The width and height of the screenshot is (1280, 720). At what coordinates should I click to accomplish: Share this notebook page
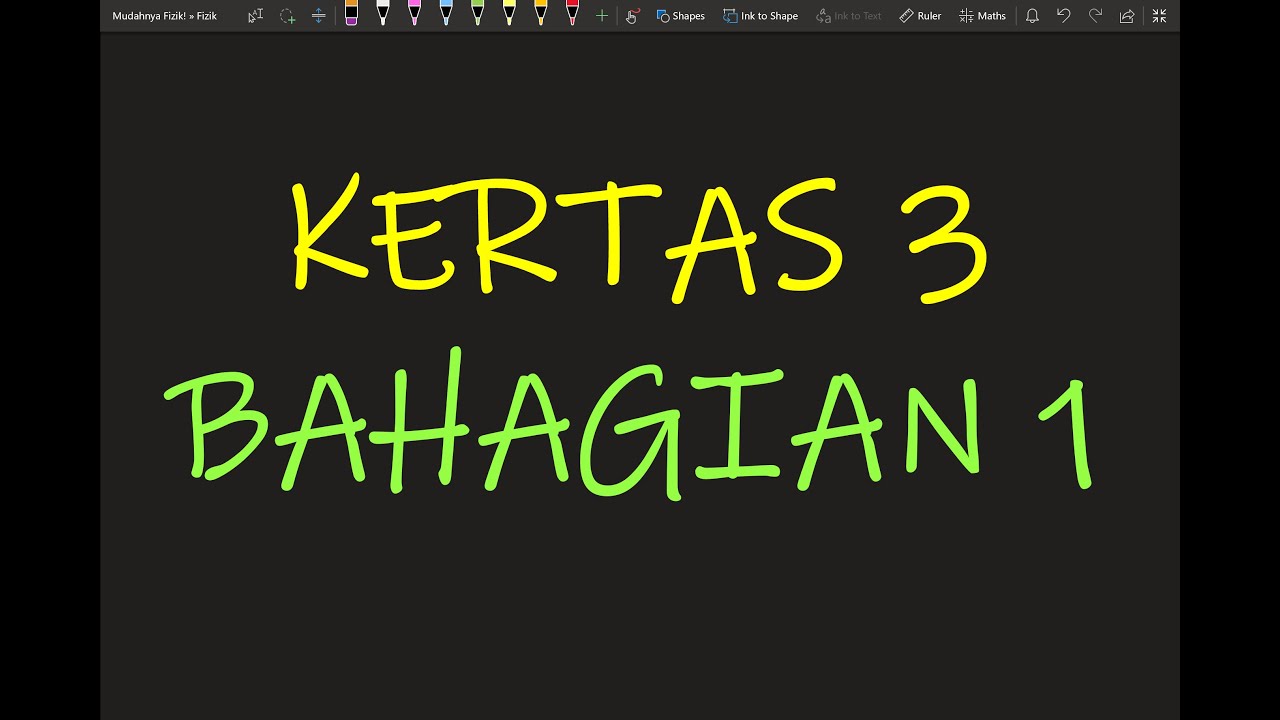[x=1127, y=15]
